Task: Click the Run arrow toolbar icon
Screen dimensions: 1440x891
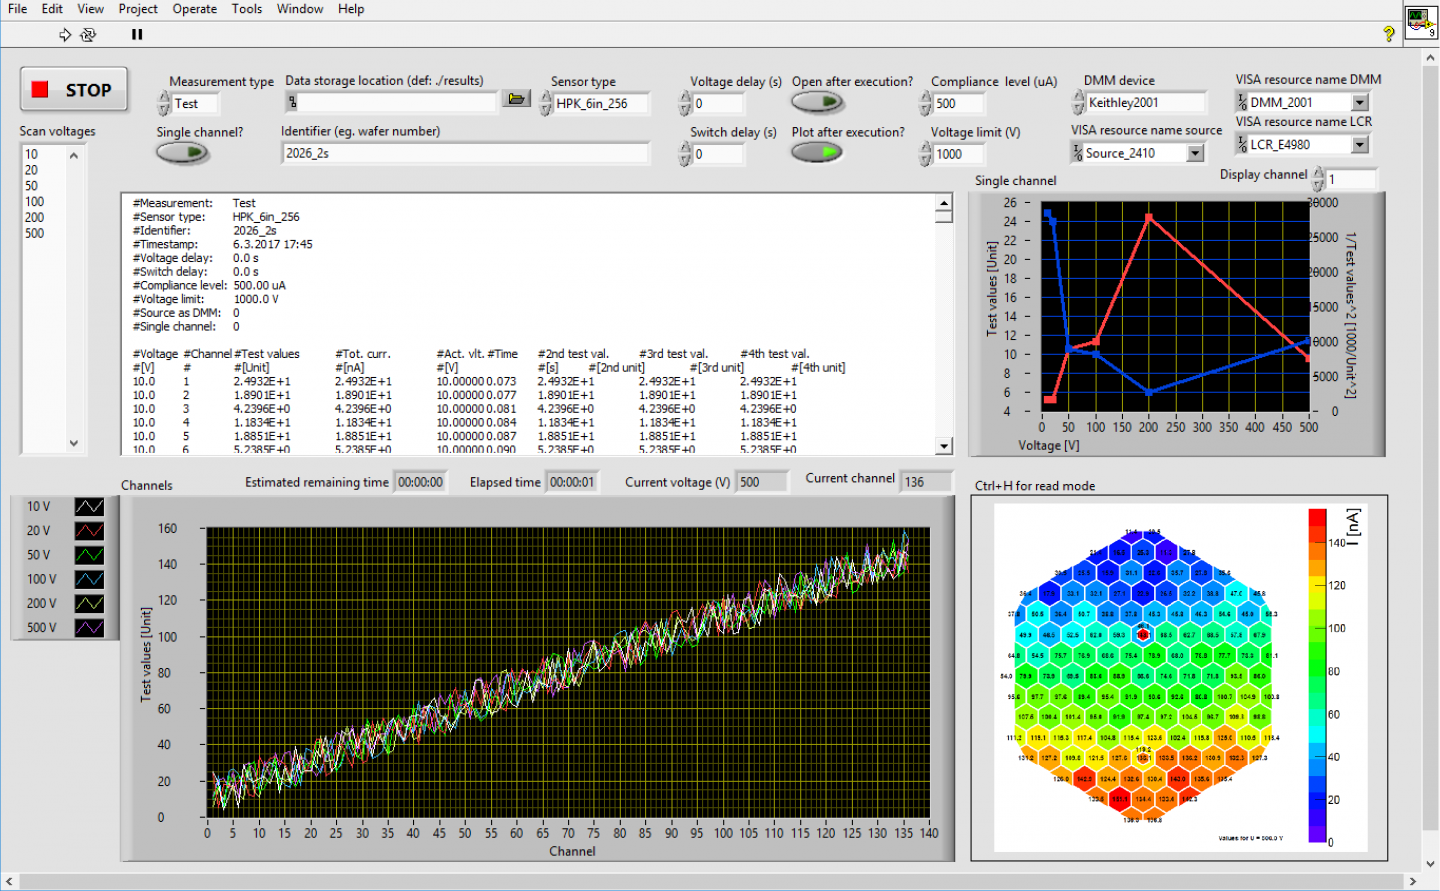Action: point(65,35)
